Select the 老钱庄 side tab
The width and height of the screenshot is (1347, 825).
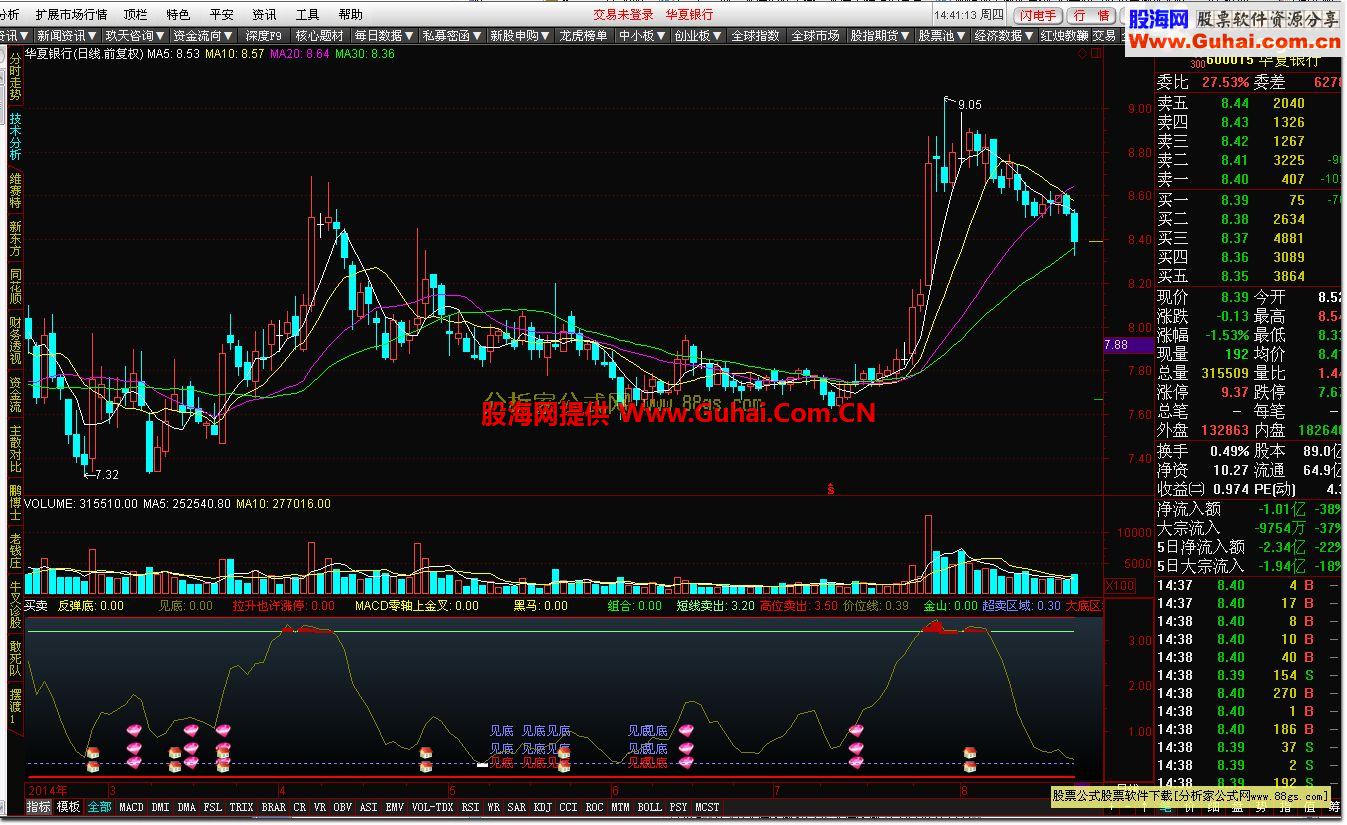[14, 551]
